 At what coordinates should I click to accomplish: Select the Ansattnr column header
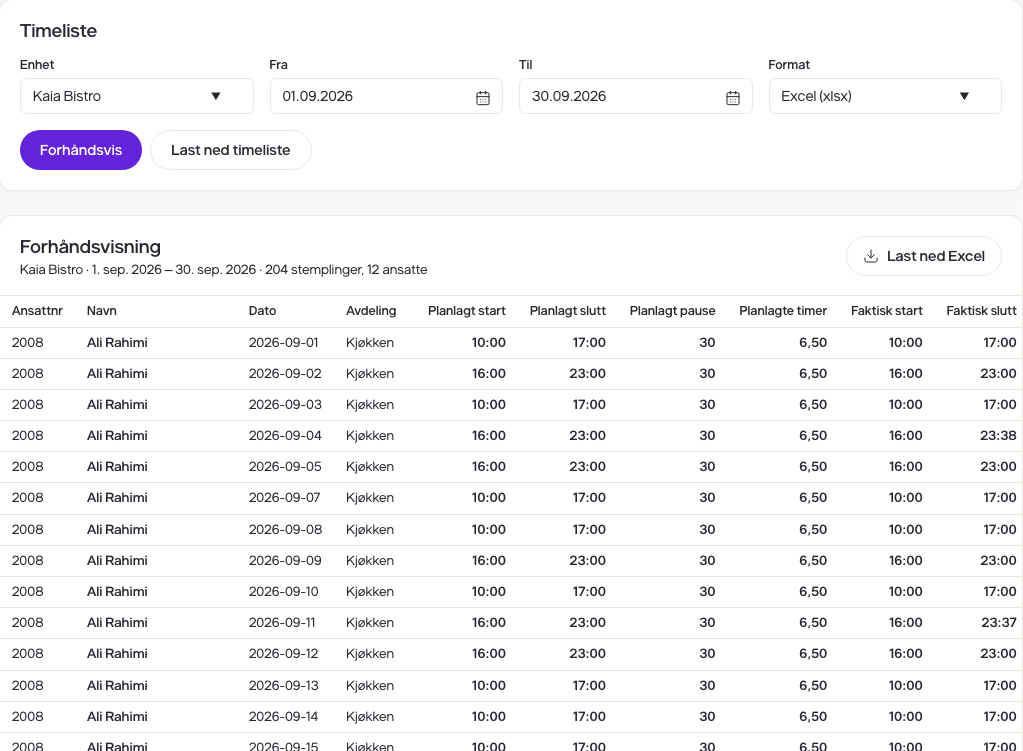click(x=37, y=311)
